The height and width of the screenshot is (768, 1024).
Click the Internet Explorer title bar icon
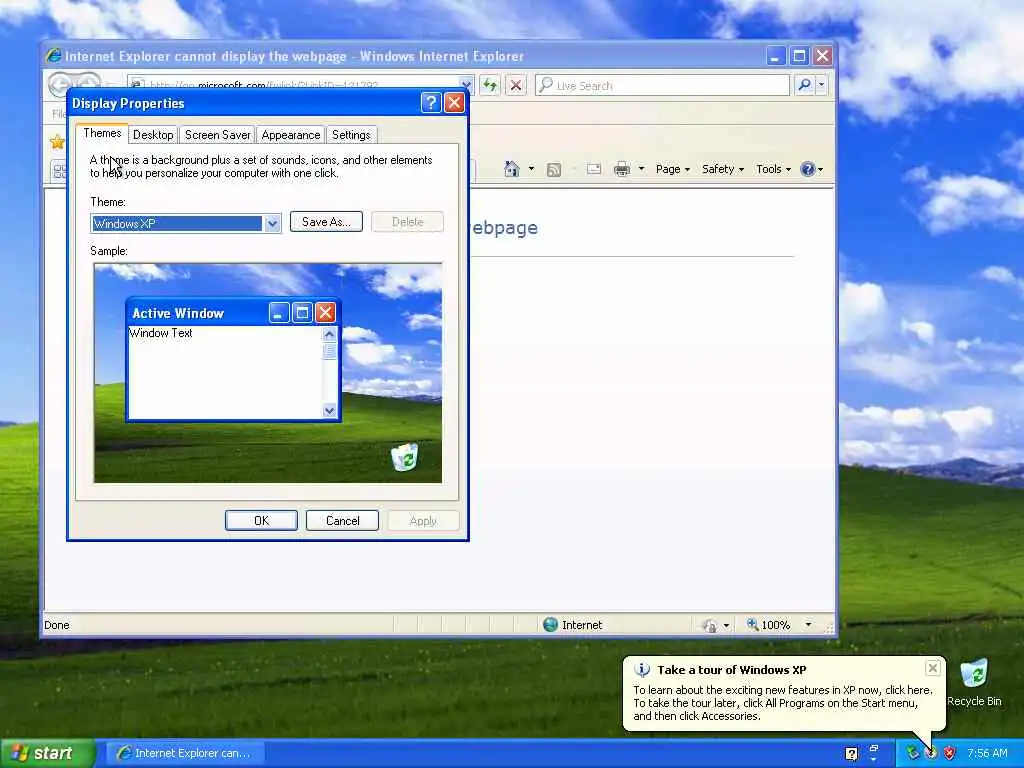click(54, 56)
